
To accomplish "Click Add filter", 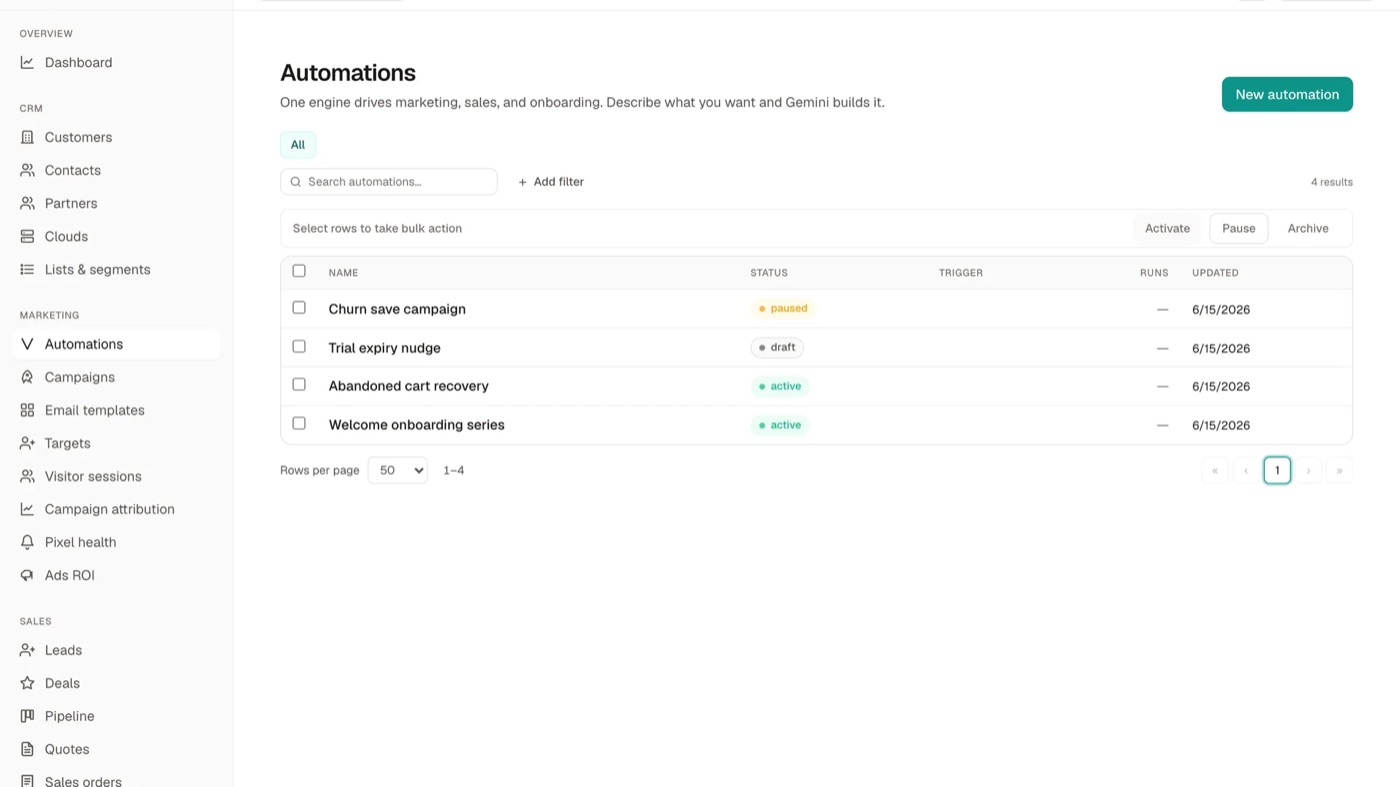I will point(551,182).
